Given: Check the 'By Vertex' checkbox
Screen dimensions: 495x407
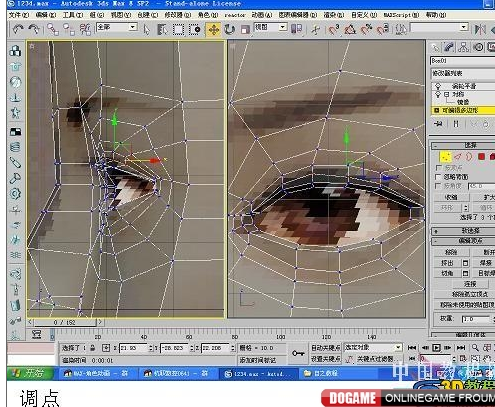Looking at the screenshot, I should click(439, 168).
